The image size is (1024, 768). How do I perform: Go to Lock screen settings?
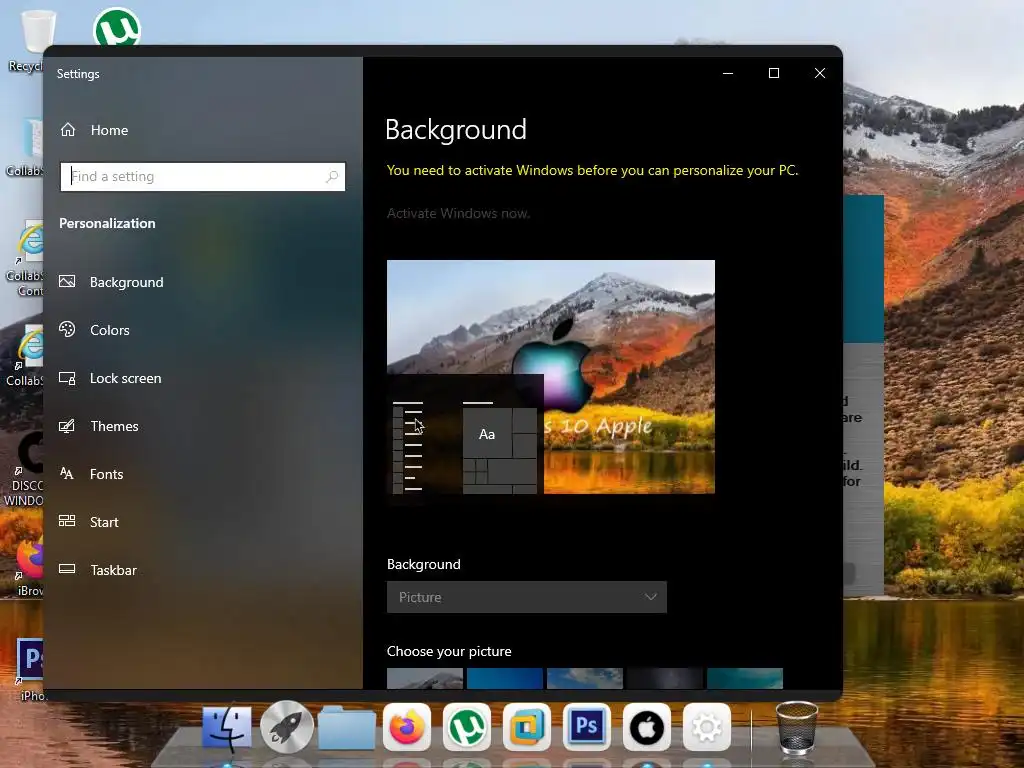tap(125, 378)
